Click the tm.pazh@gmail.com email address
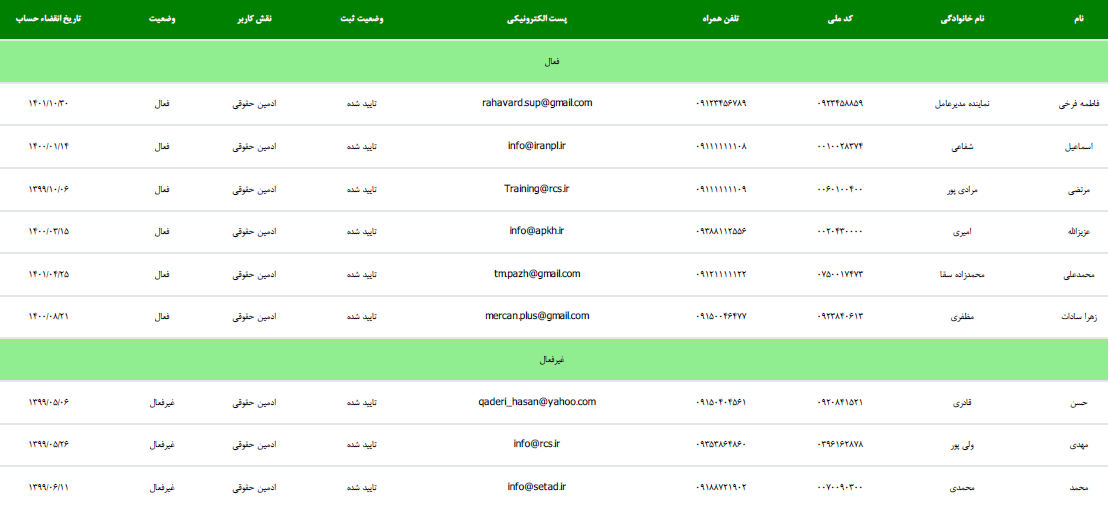The image size is (1108, 508). [537, 274]
